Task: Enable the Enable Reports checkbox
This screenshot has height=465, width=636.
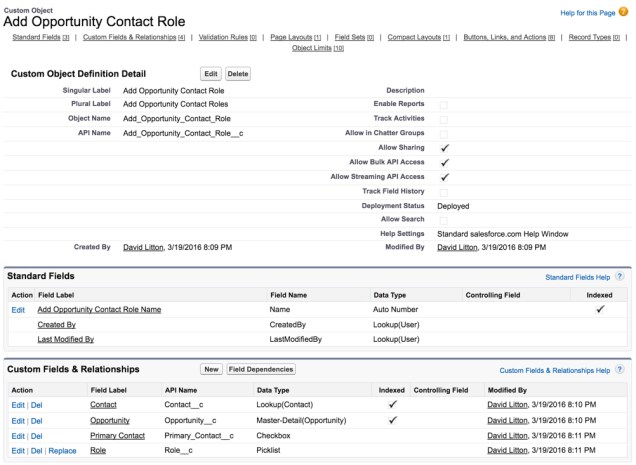Action: coord(444,104)
